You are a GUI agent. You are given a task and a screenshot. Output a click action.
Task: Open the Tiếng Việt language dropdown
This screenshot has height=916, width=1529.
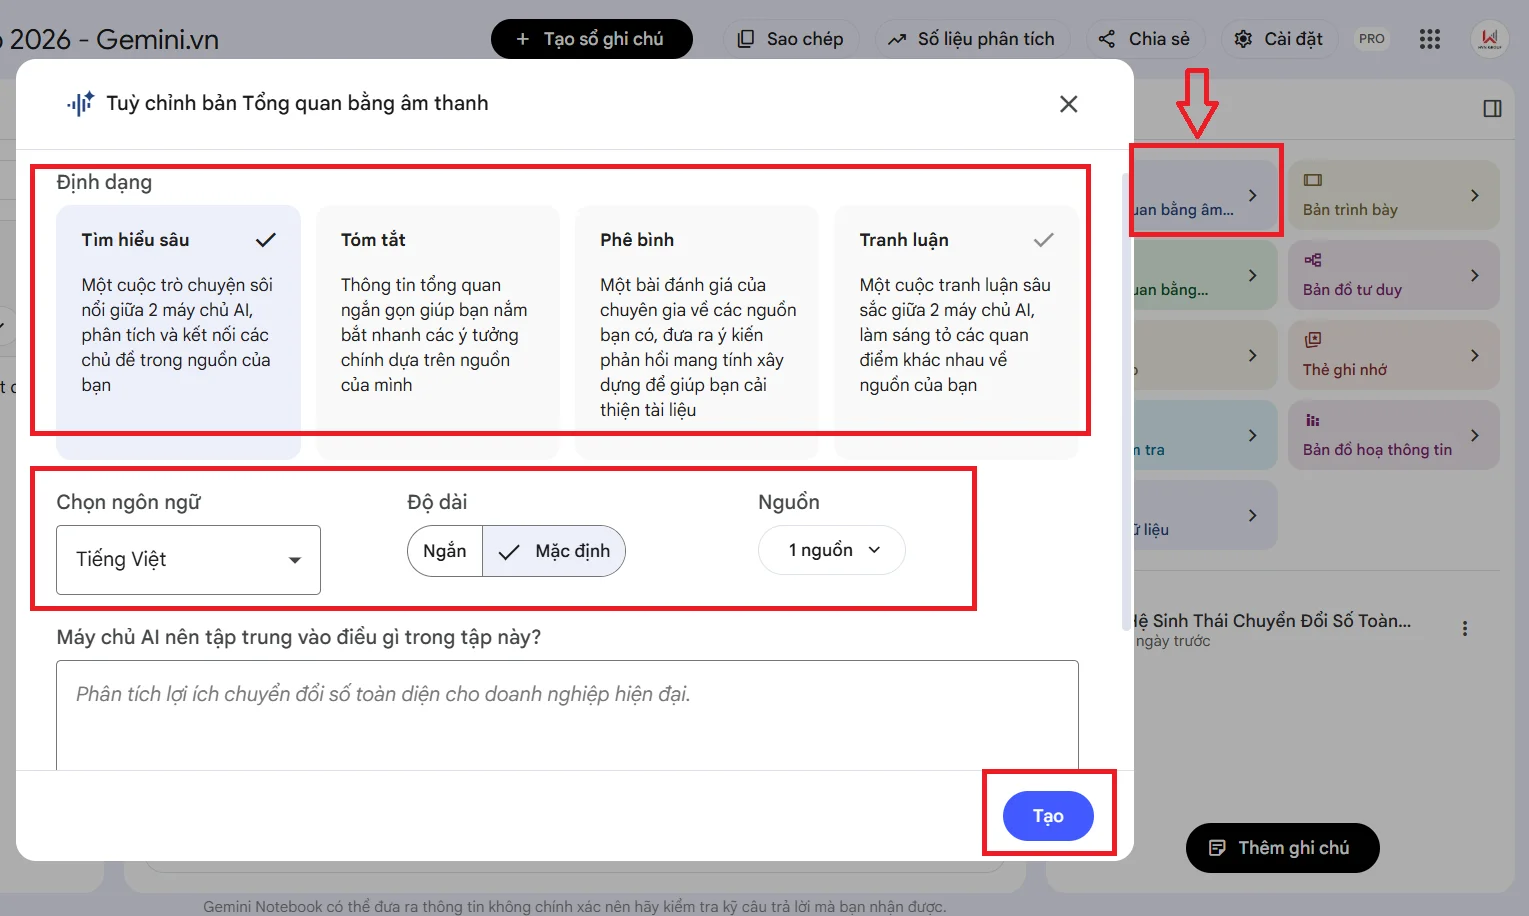(x=188, y=560)
